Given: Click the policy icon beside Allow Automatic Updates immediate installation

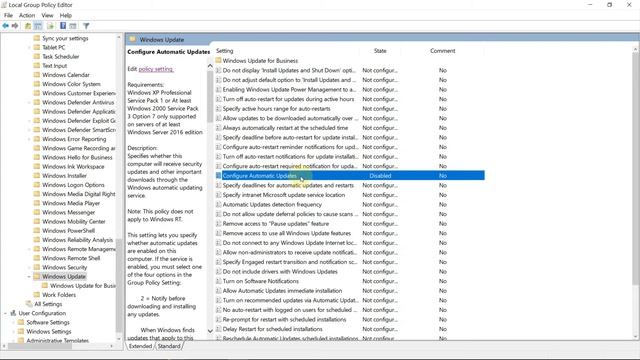Looking at the screenshot, I should 218,291.
